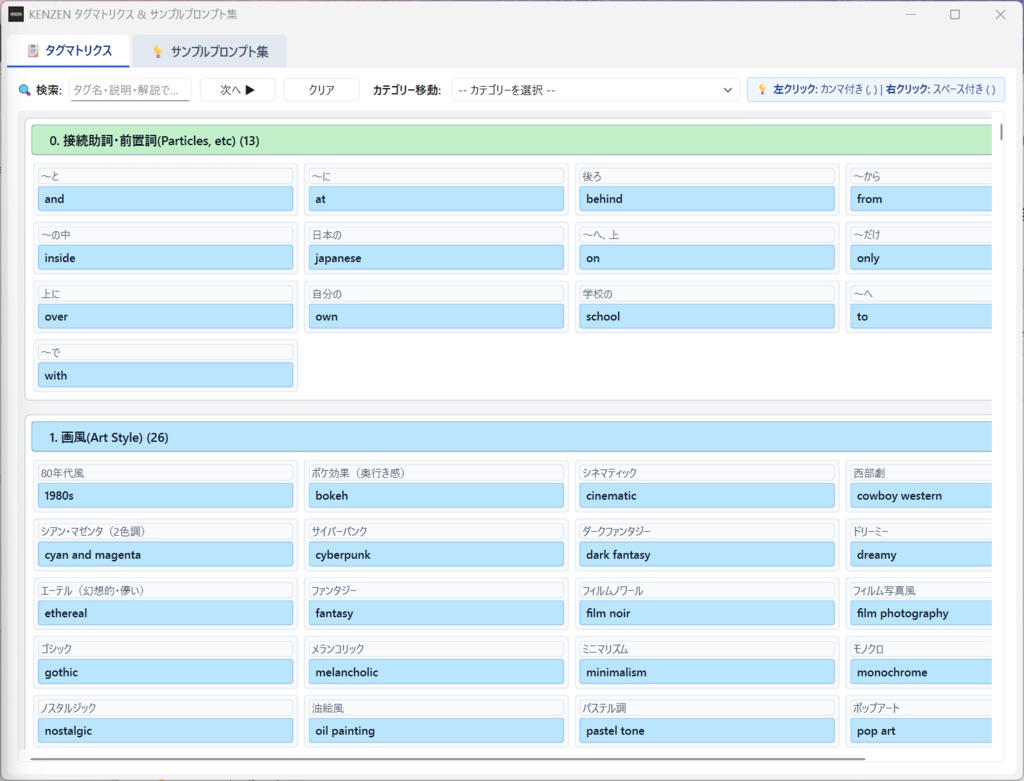This screenshot has width=1024, height=781.
Task: Insert the 'behind' tag
Action: (x=707, y=199)
